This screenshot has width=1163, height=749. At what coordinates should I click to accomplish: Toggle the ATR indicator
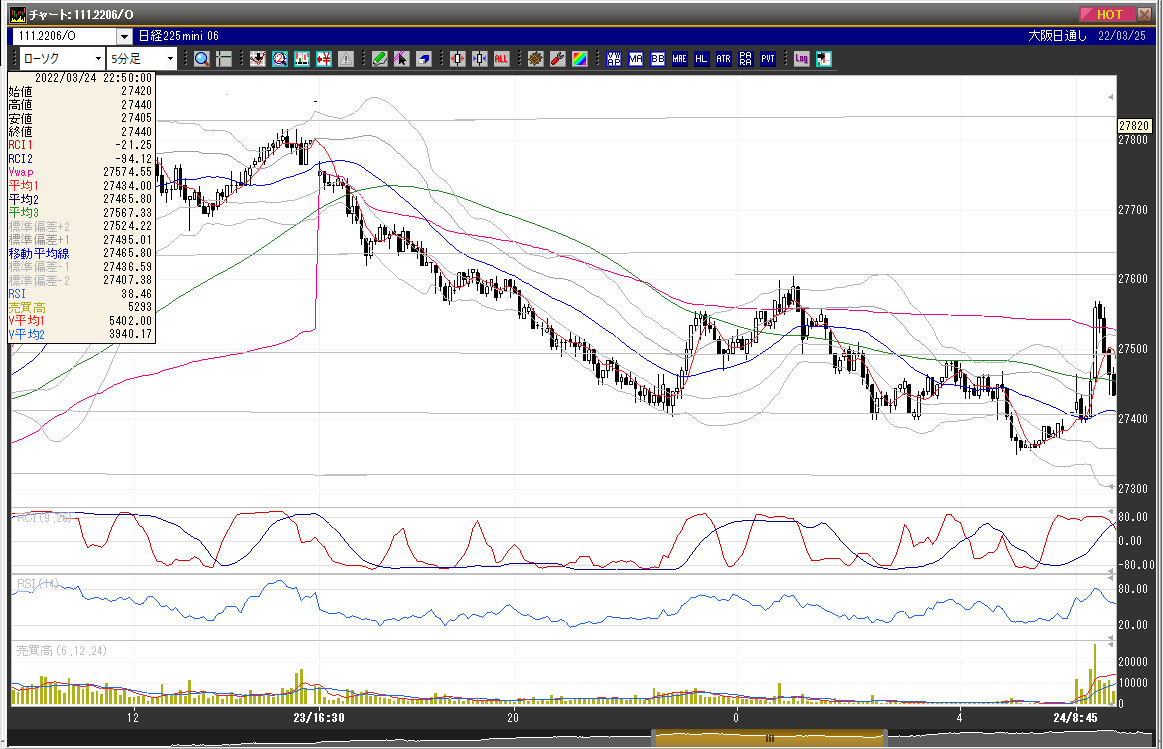[x=723, y=59]
